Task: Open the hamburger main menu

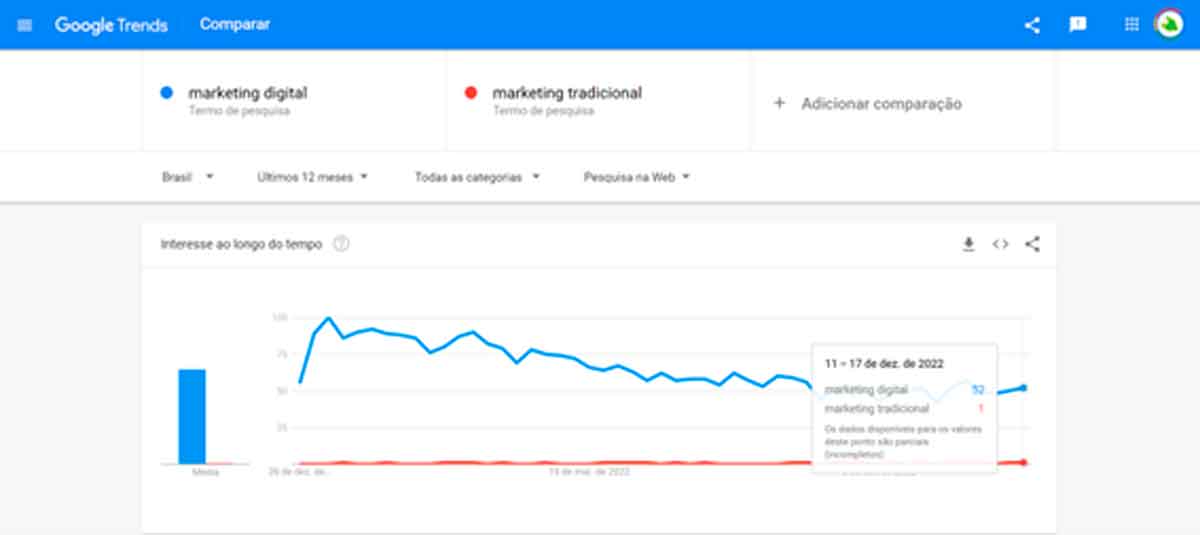Action: (x=25, y=25)
